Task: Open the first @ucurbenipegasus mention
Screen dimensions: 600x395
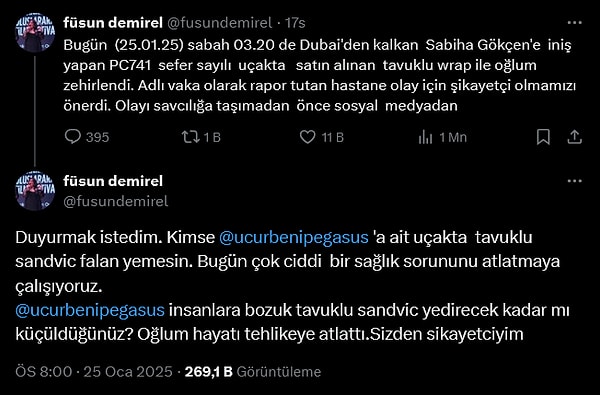Action: 293,238
